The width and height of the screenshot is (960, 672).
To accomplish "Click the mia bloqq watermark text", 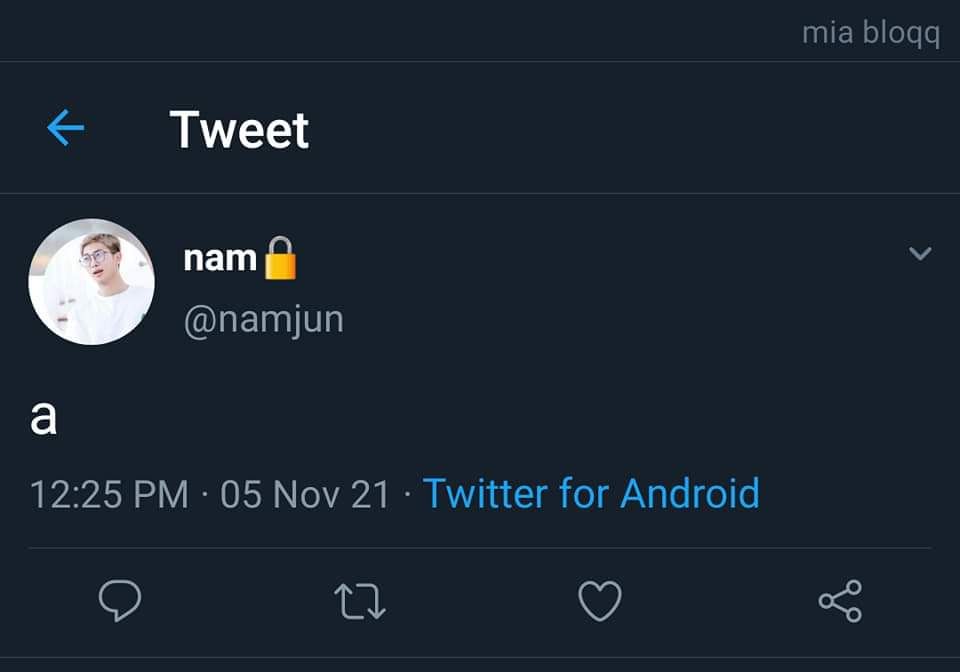I will [871, 33].
